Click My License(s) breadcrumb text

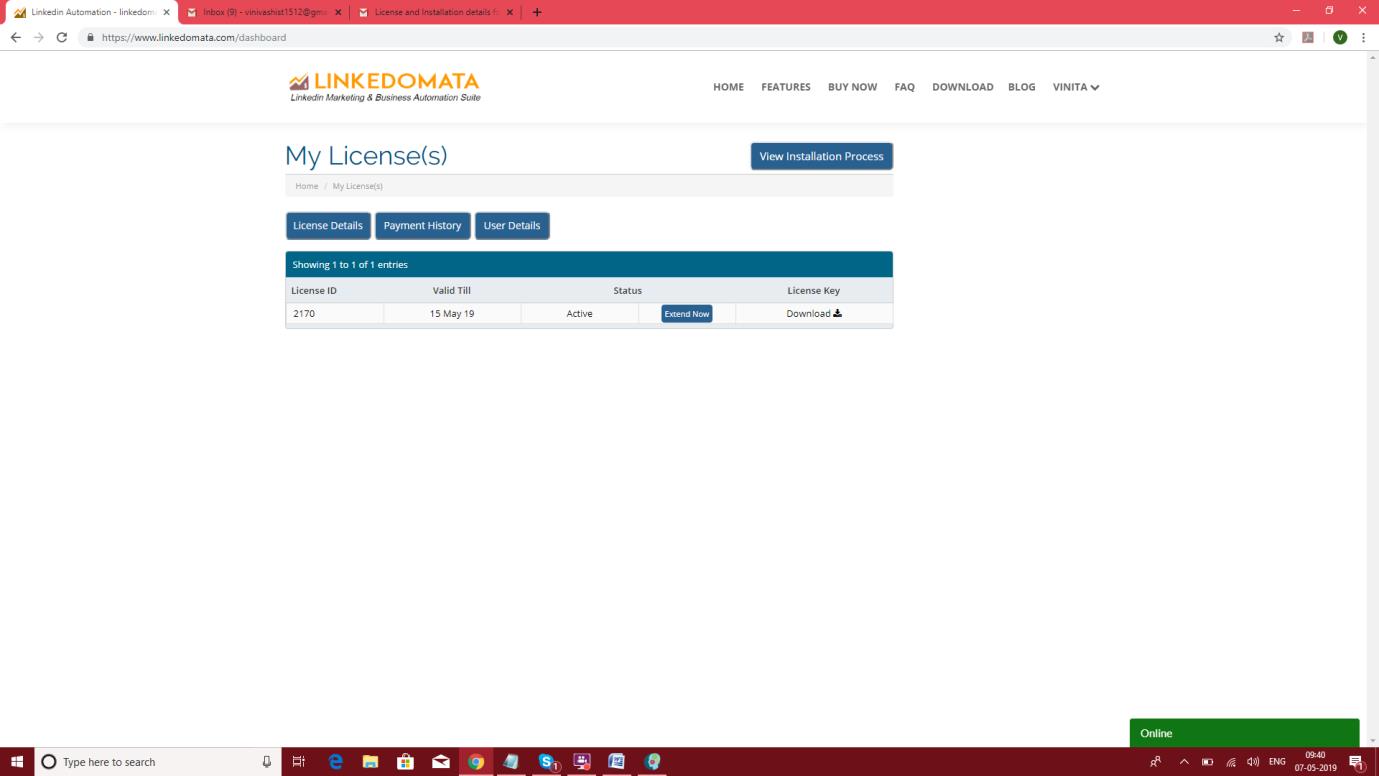[x=358, y=186]
